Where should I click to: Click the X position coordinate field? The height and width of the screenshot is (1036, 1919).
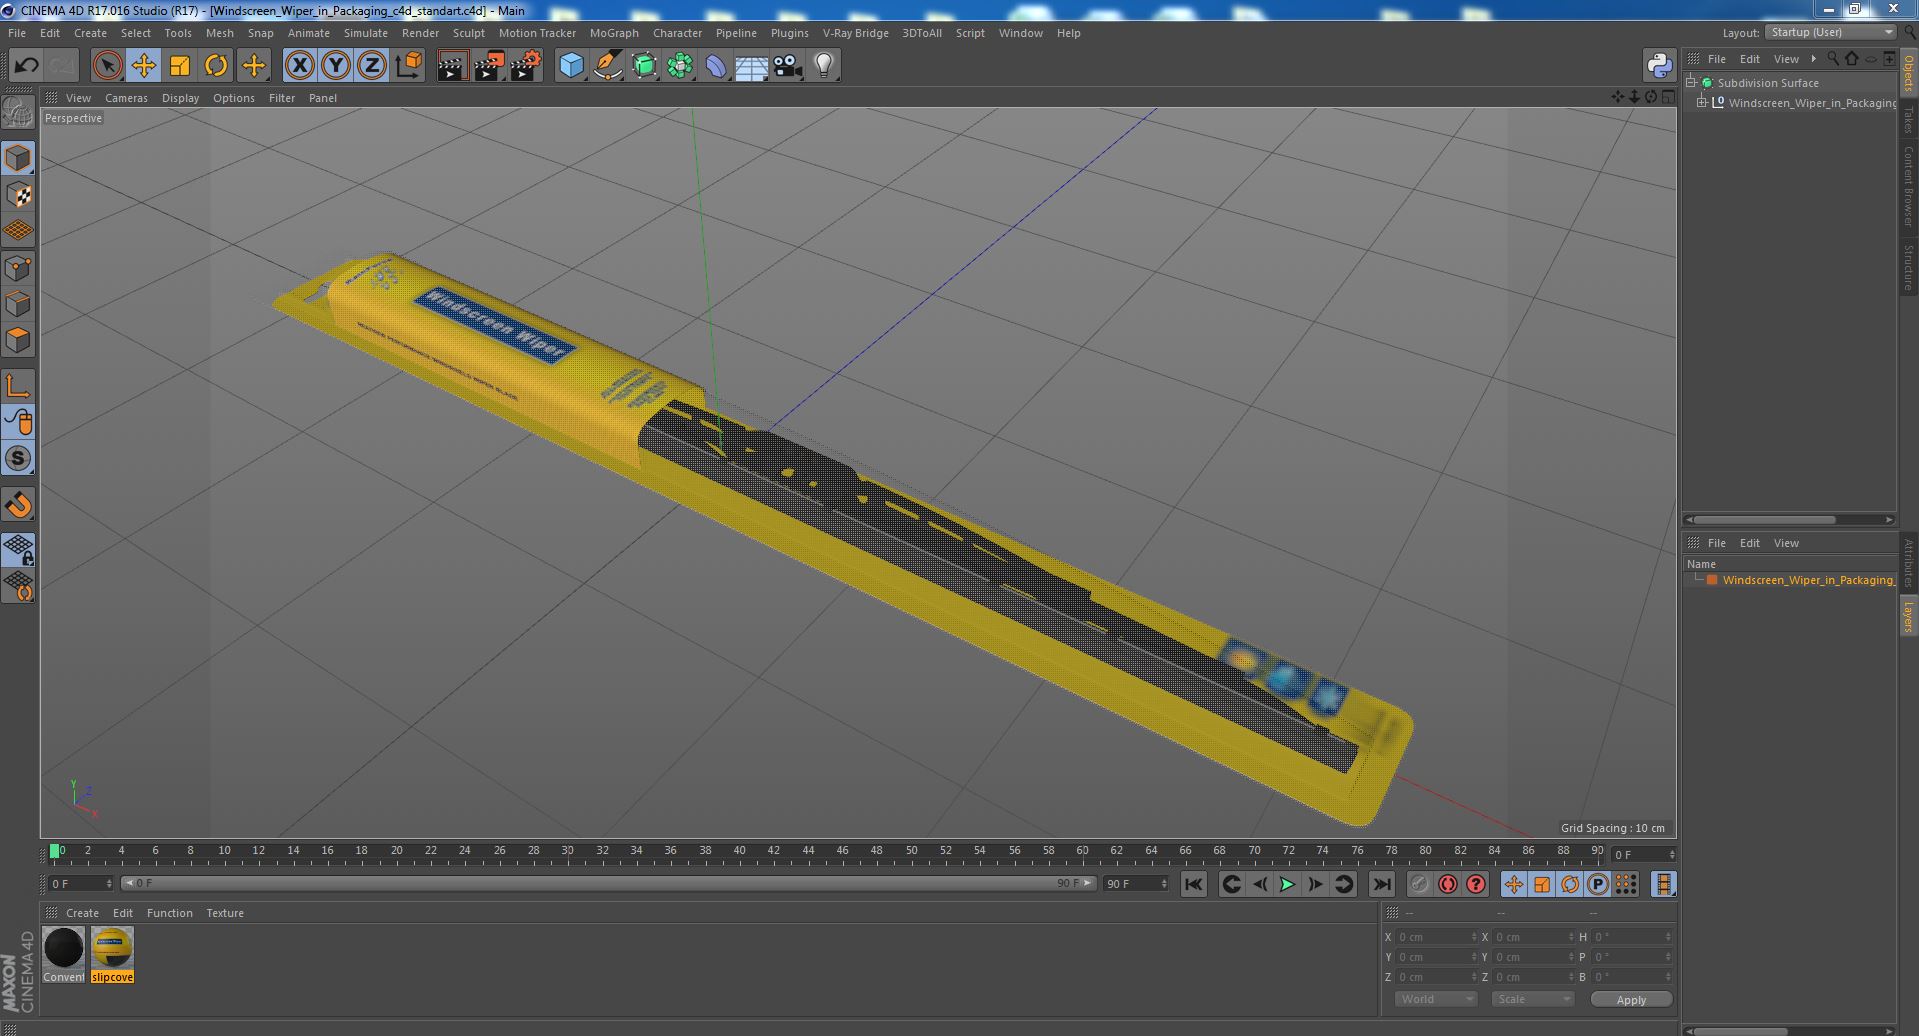point(1436,937)
